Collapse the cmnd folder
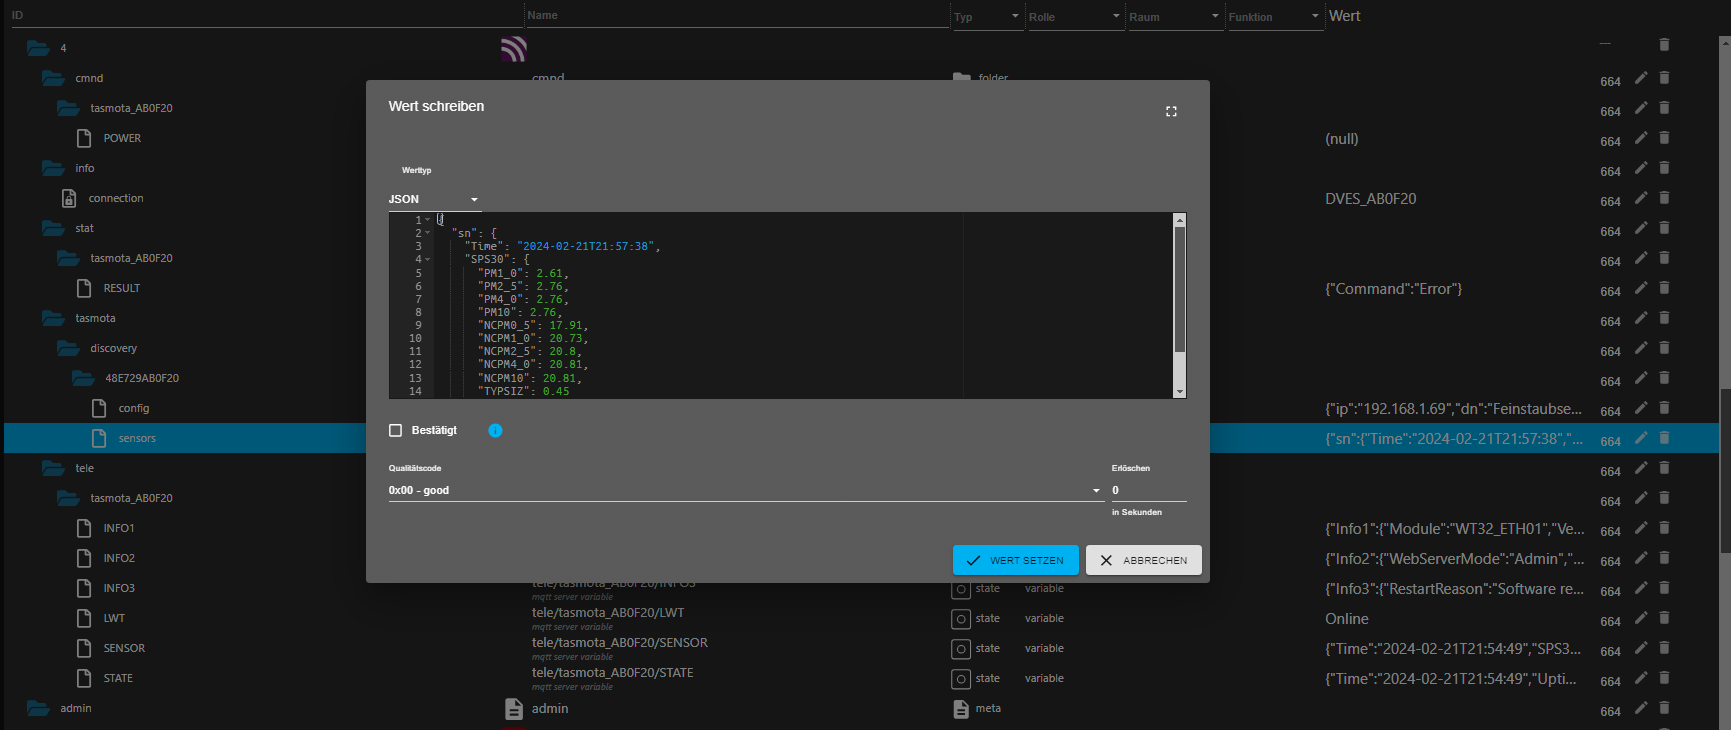1731x730 pixels. (x=53, y=78)
